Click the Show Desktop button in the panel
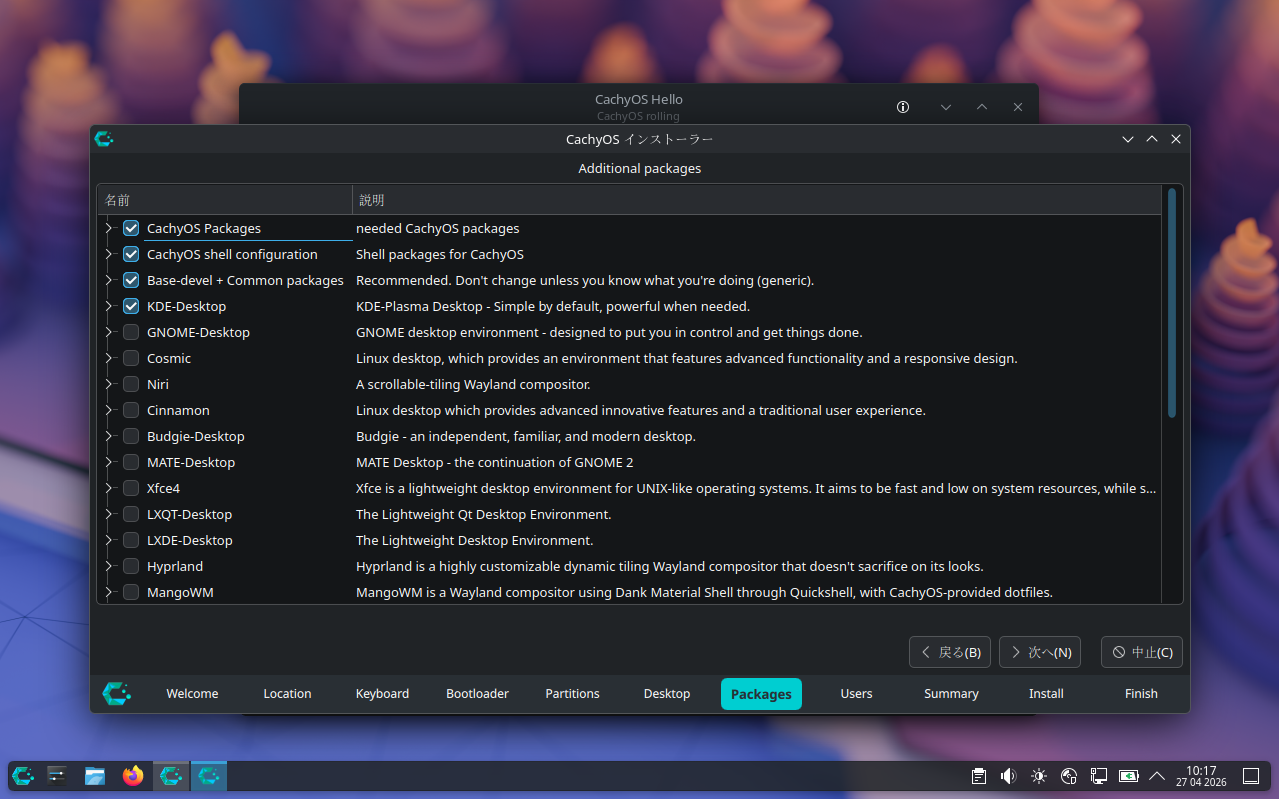The image size is (1279, 799). point(1250,776)
